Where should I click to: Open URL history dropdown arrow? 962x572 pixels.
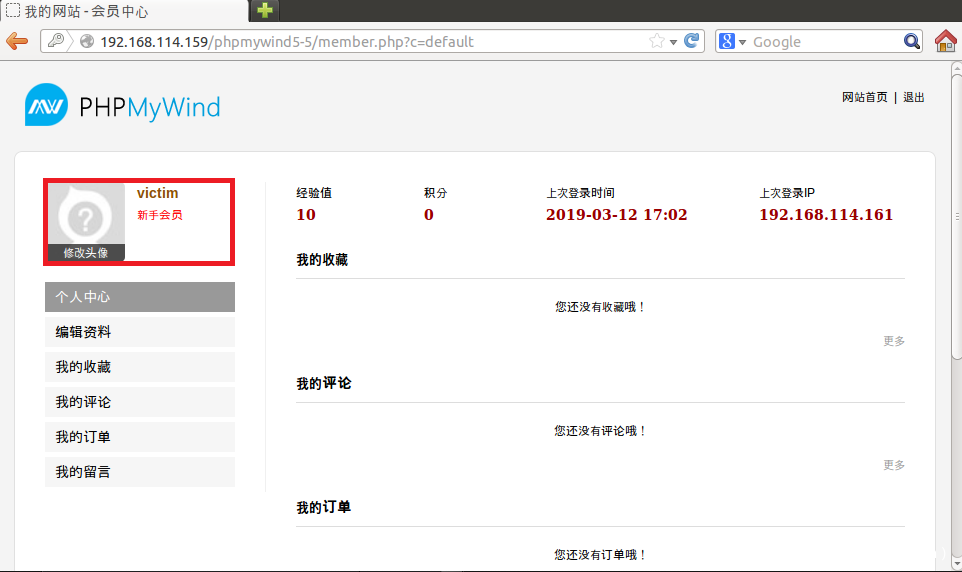(673, 42)
